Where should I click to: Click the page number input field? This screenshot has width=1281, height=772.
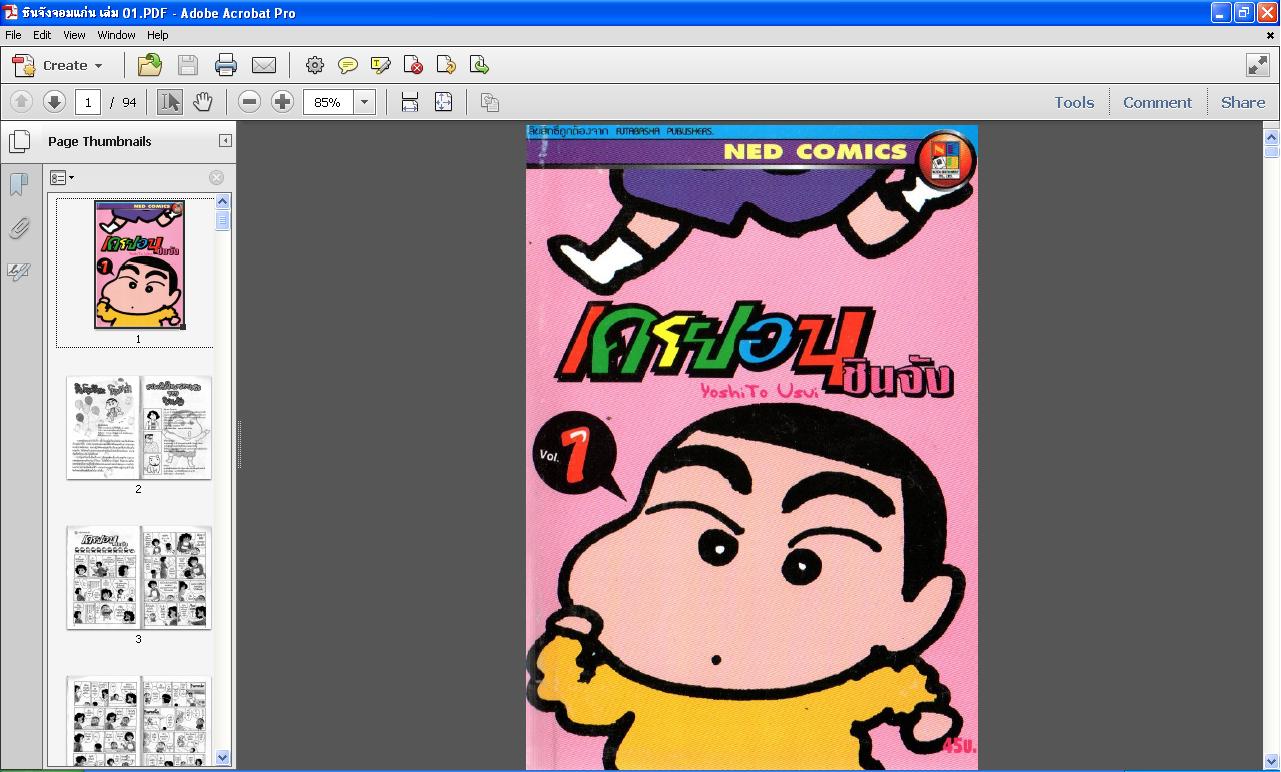[88, 101]
